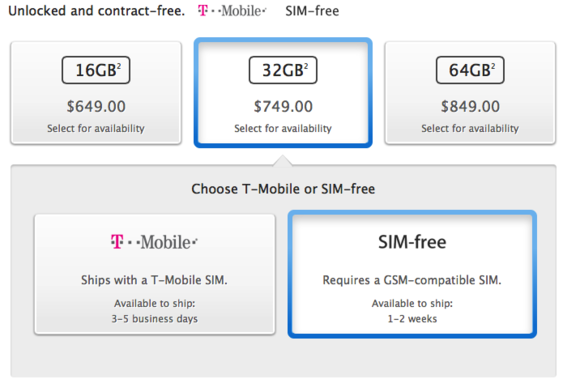The width and height of the screenshot is (580, 392).
Task: Click the 'Ships with a T-Mobile SIM' text
Action: (x=154, y=280)
